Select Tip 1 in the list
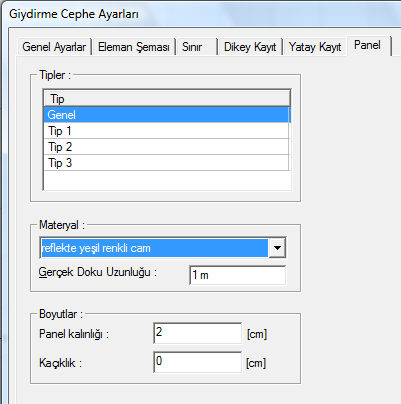This screenshot has height=404, width=401. (166, 131)
